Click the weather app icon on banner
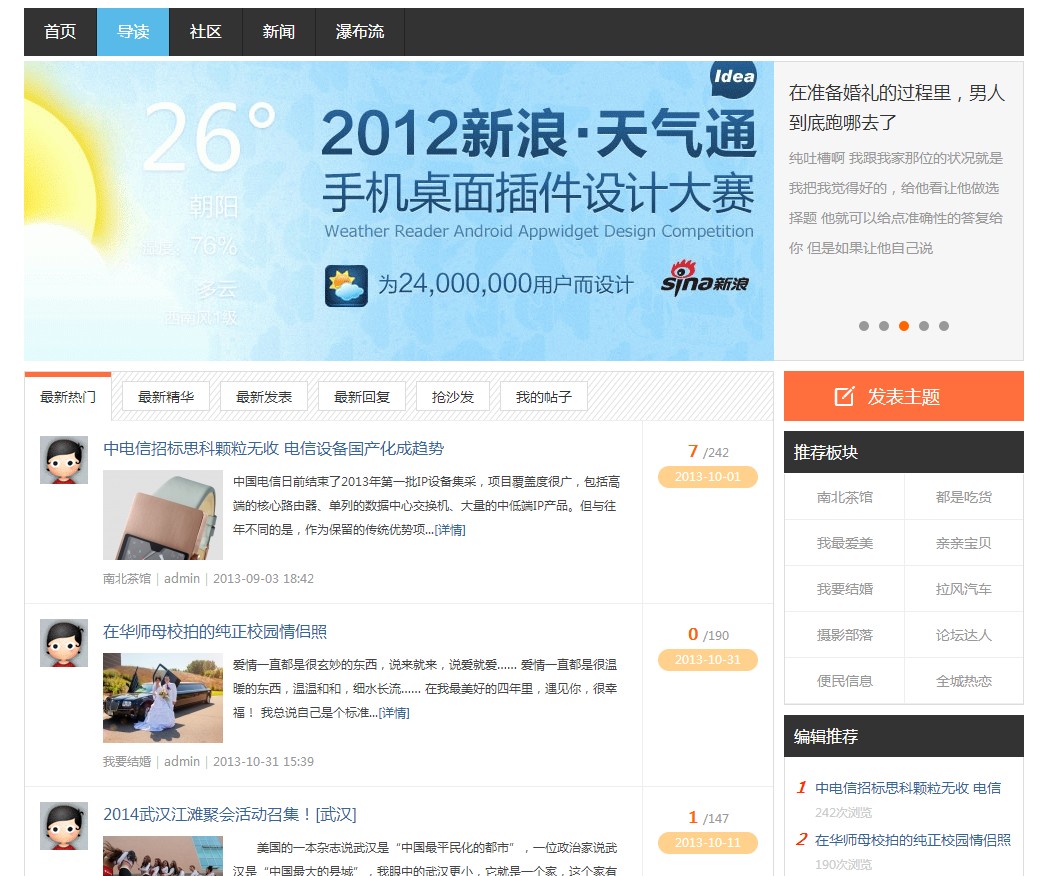The image size is (1061, 876). [x=346, y=286]
